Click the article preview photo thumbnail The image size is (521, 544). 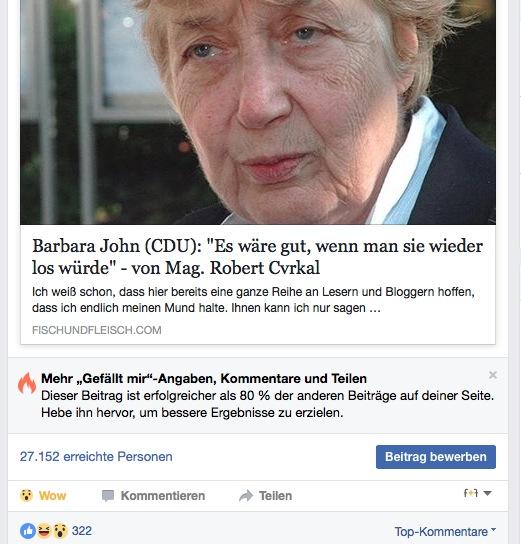258,112
